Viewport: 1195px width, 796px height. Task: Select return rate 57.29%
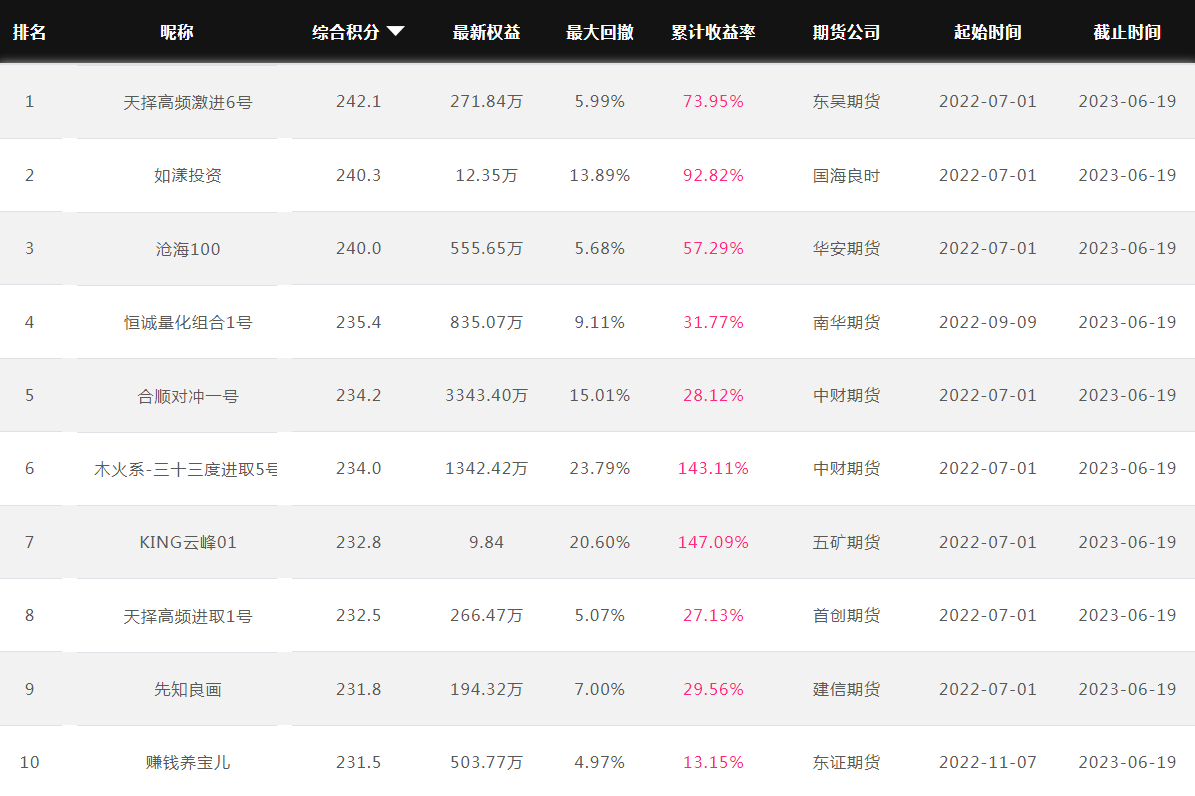(x=713, y=249)
